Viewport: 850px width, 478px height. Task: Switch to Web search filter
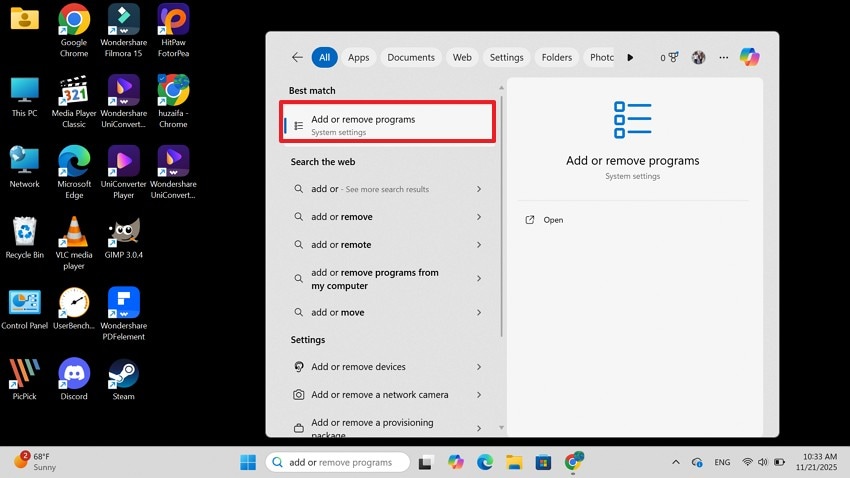tap(462, 57)
